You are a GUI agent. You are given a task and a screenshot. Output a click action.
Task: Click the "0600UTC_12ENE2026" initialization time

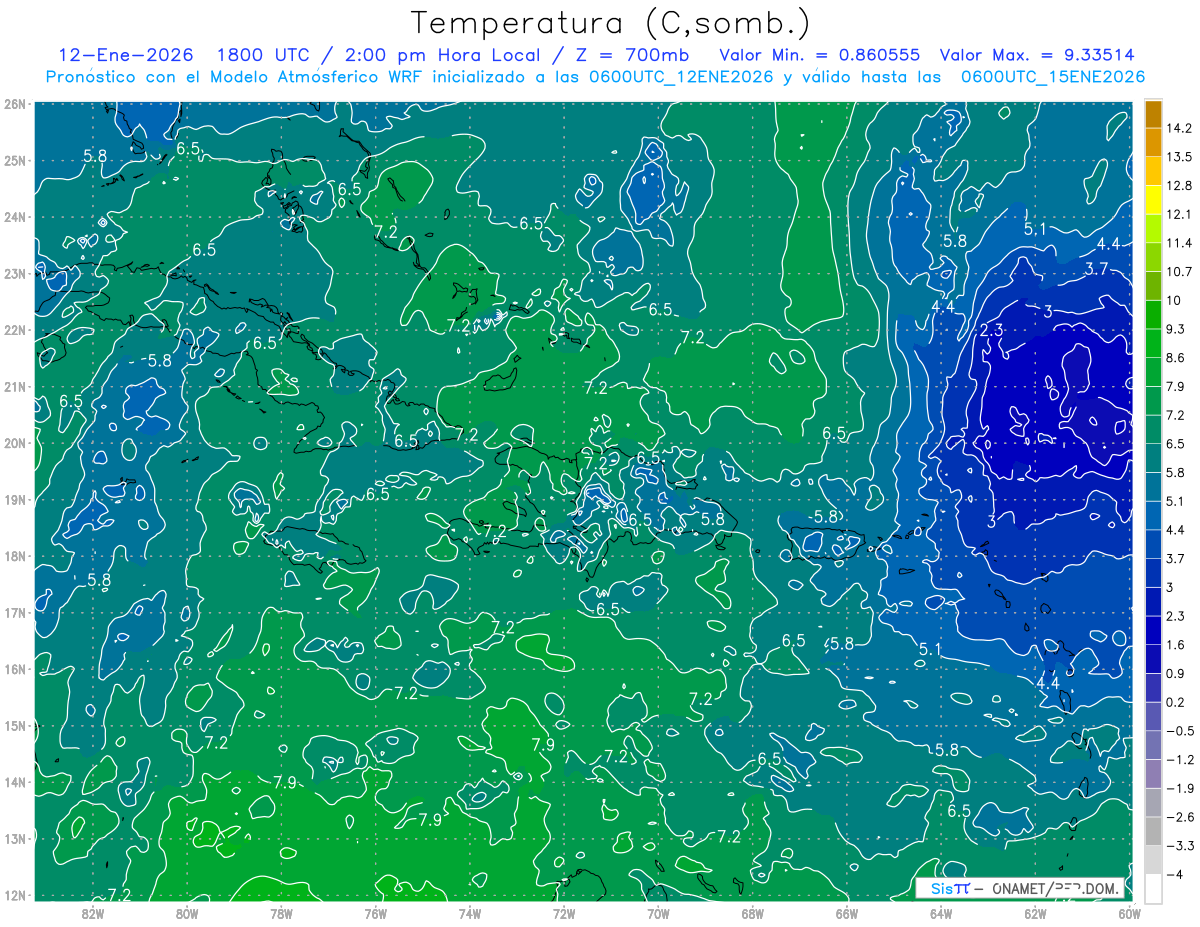coord(681,77)
